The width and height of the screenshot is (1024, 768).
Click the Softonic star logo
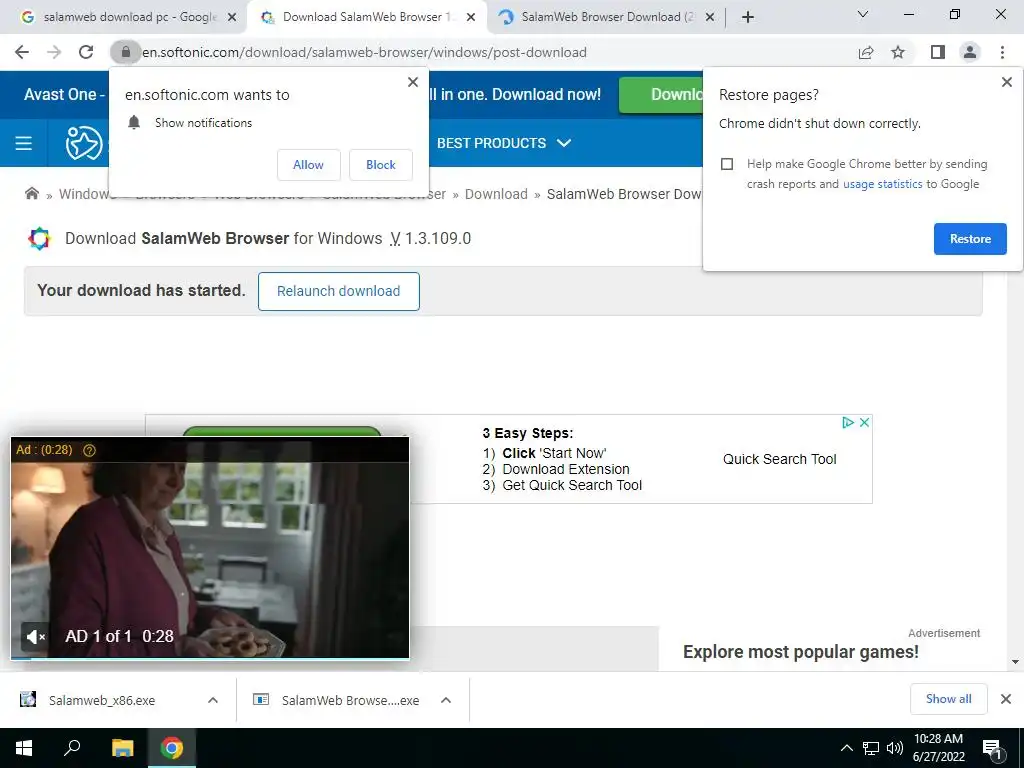click(x=84, y=143)
